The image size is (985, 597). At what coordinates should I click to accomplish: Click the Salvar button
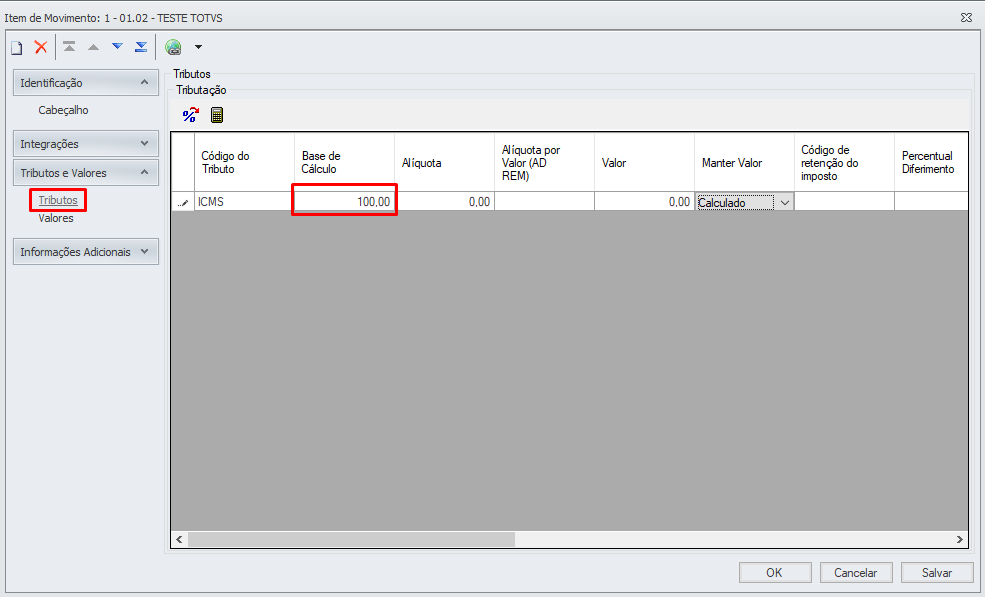[x=937, y=572]
